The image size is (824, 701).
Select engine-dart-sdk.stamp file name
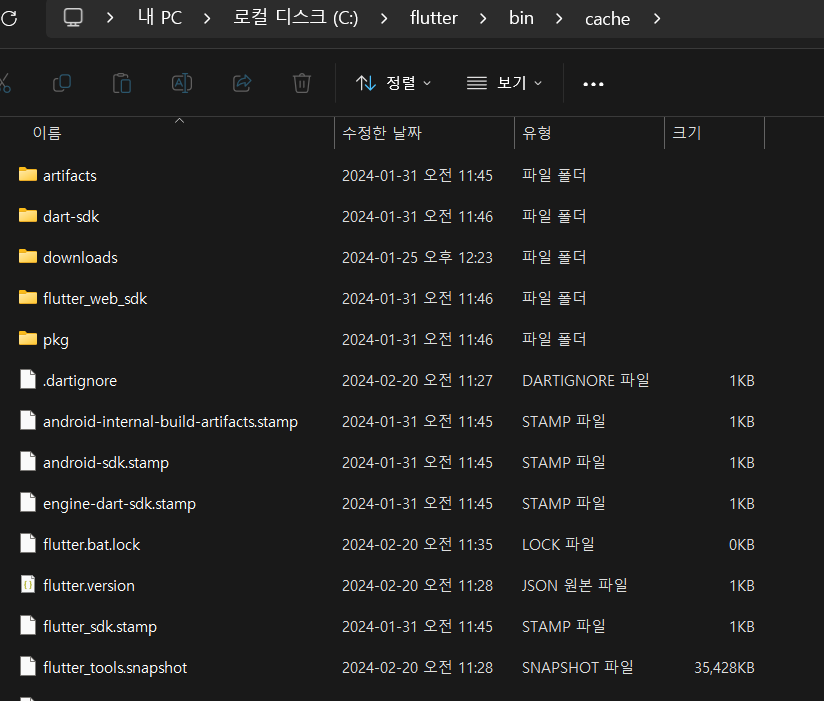[119, 503]
